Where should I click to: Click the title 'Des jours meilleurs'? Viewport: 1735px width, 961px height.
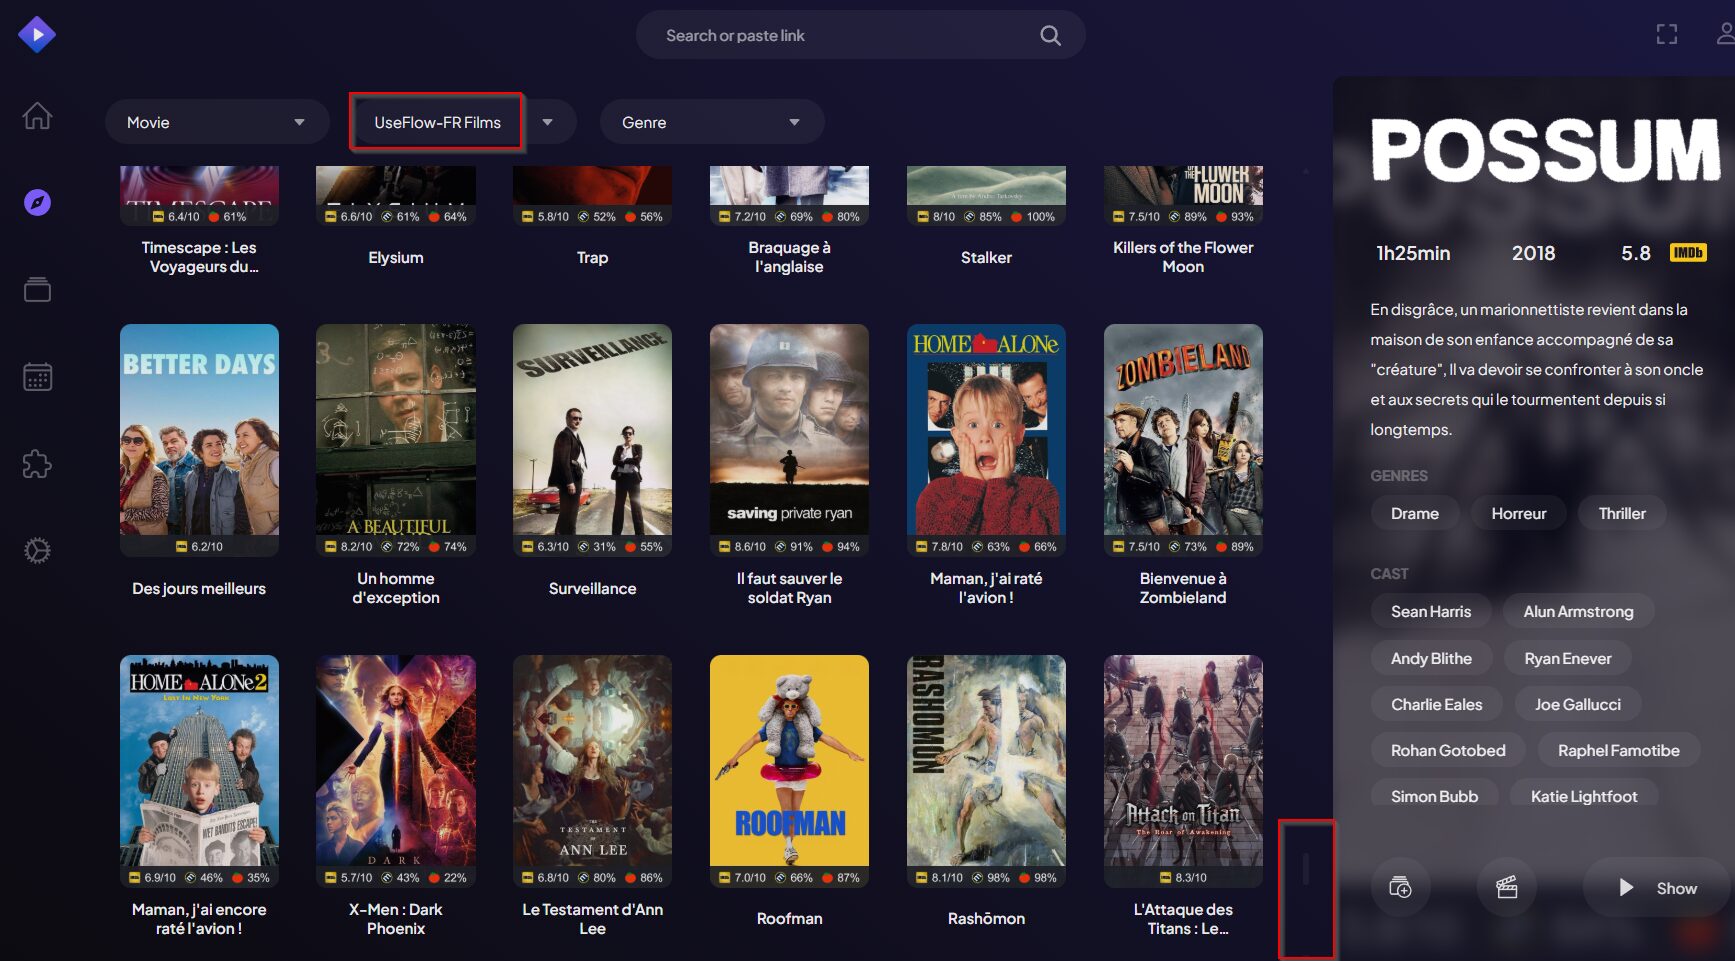(199, 589)
